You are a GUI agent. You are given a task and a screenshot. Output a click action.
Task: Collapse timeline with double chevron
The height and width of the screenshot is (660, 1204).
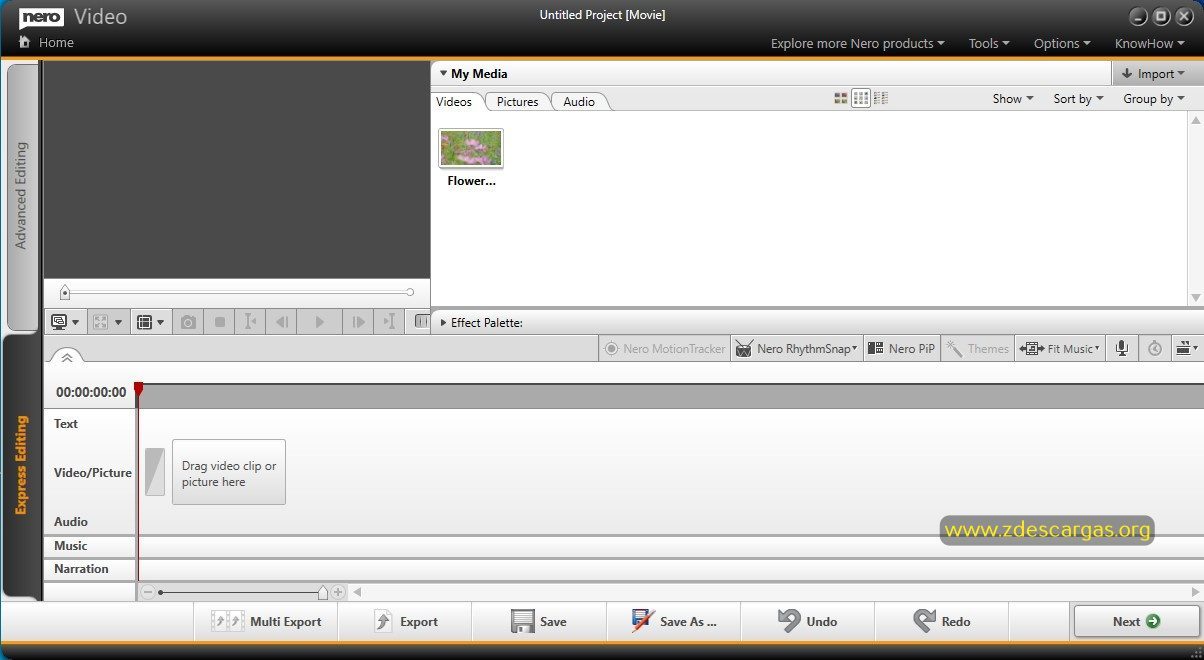coord(66,357)
